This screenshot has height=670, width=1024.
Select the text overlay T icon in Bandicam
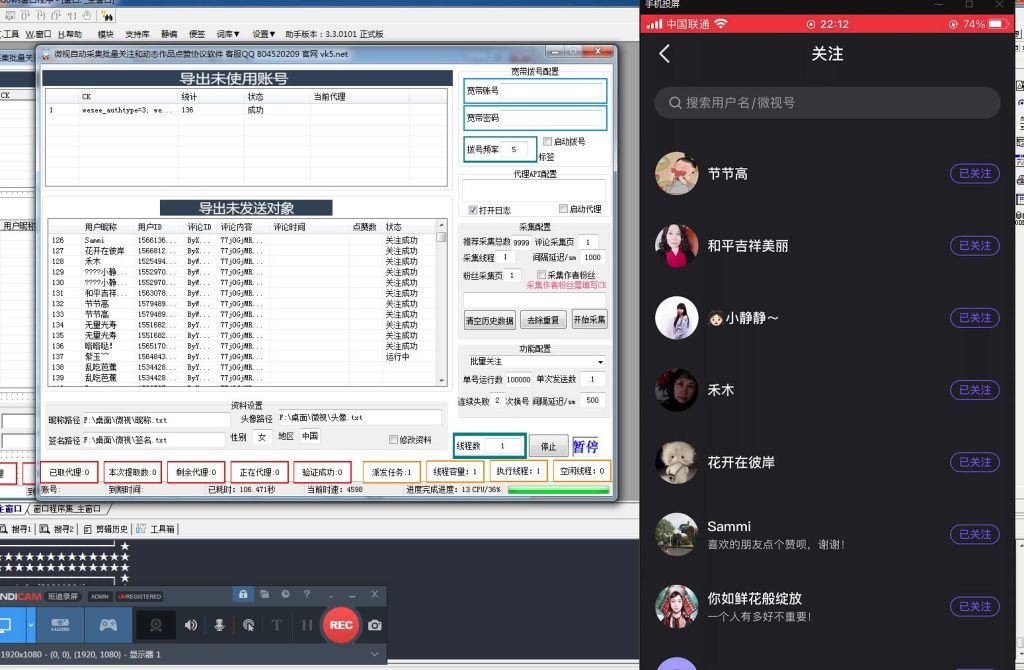tap(276, 624)
